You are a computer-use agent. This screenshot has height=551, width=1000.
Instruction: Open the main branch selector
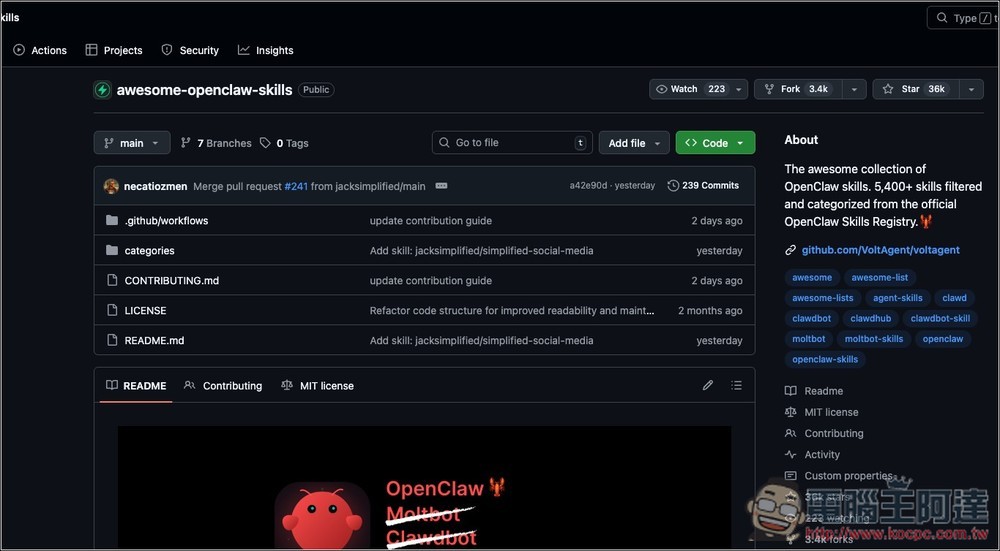[x=132, y=143]
